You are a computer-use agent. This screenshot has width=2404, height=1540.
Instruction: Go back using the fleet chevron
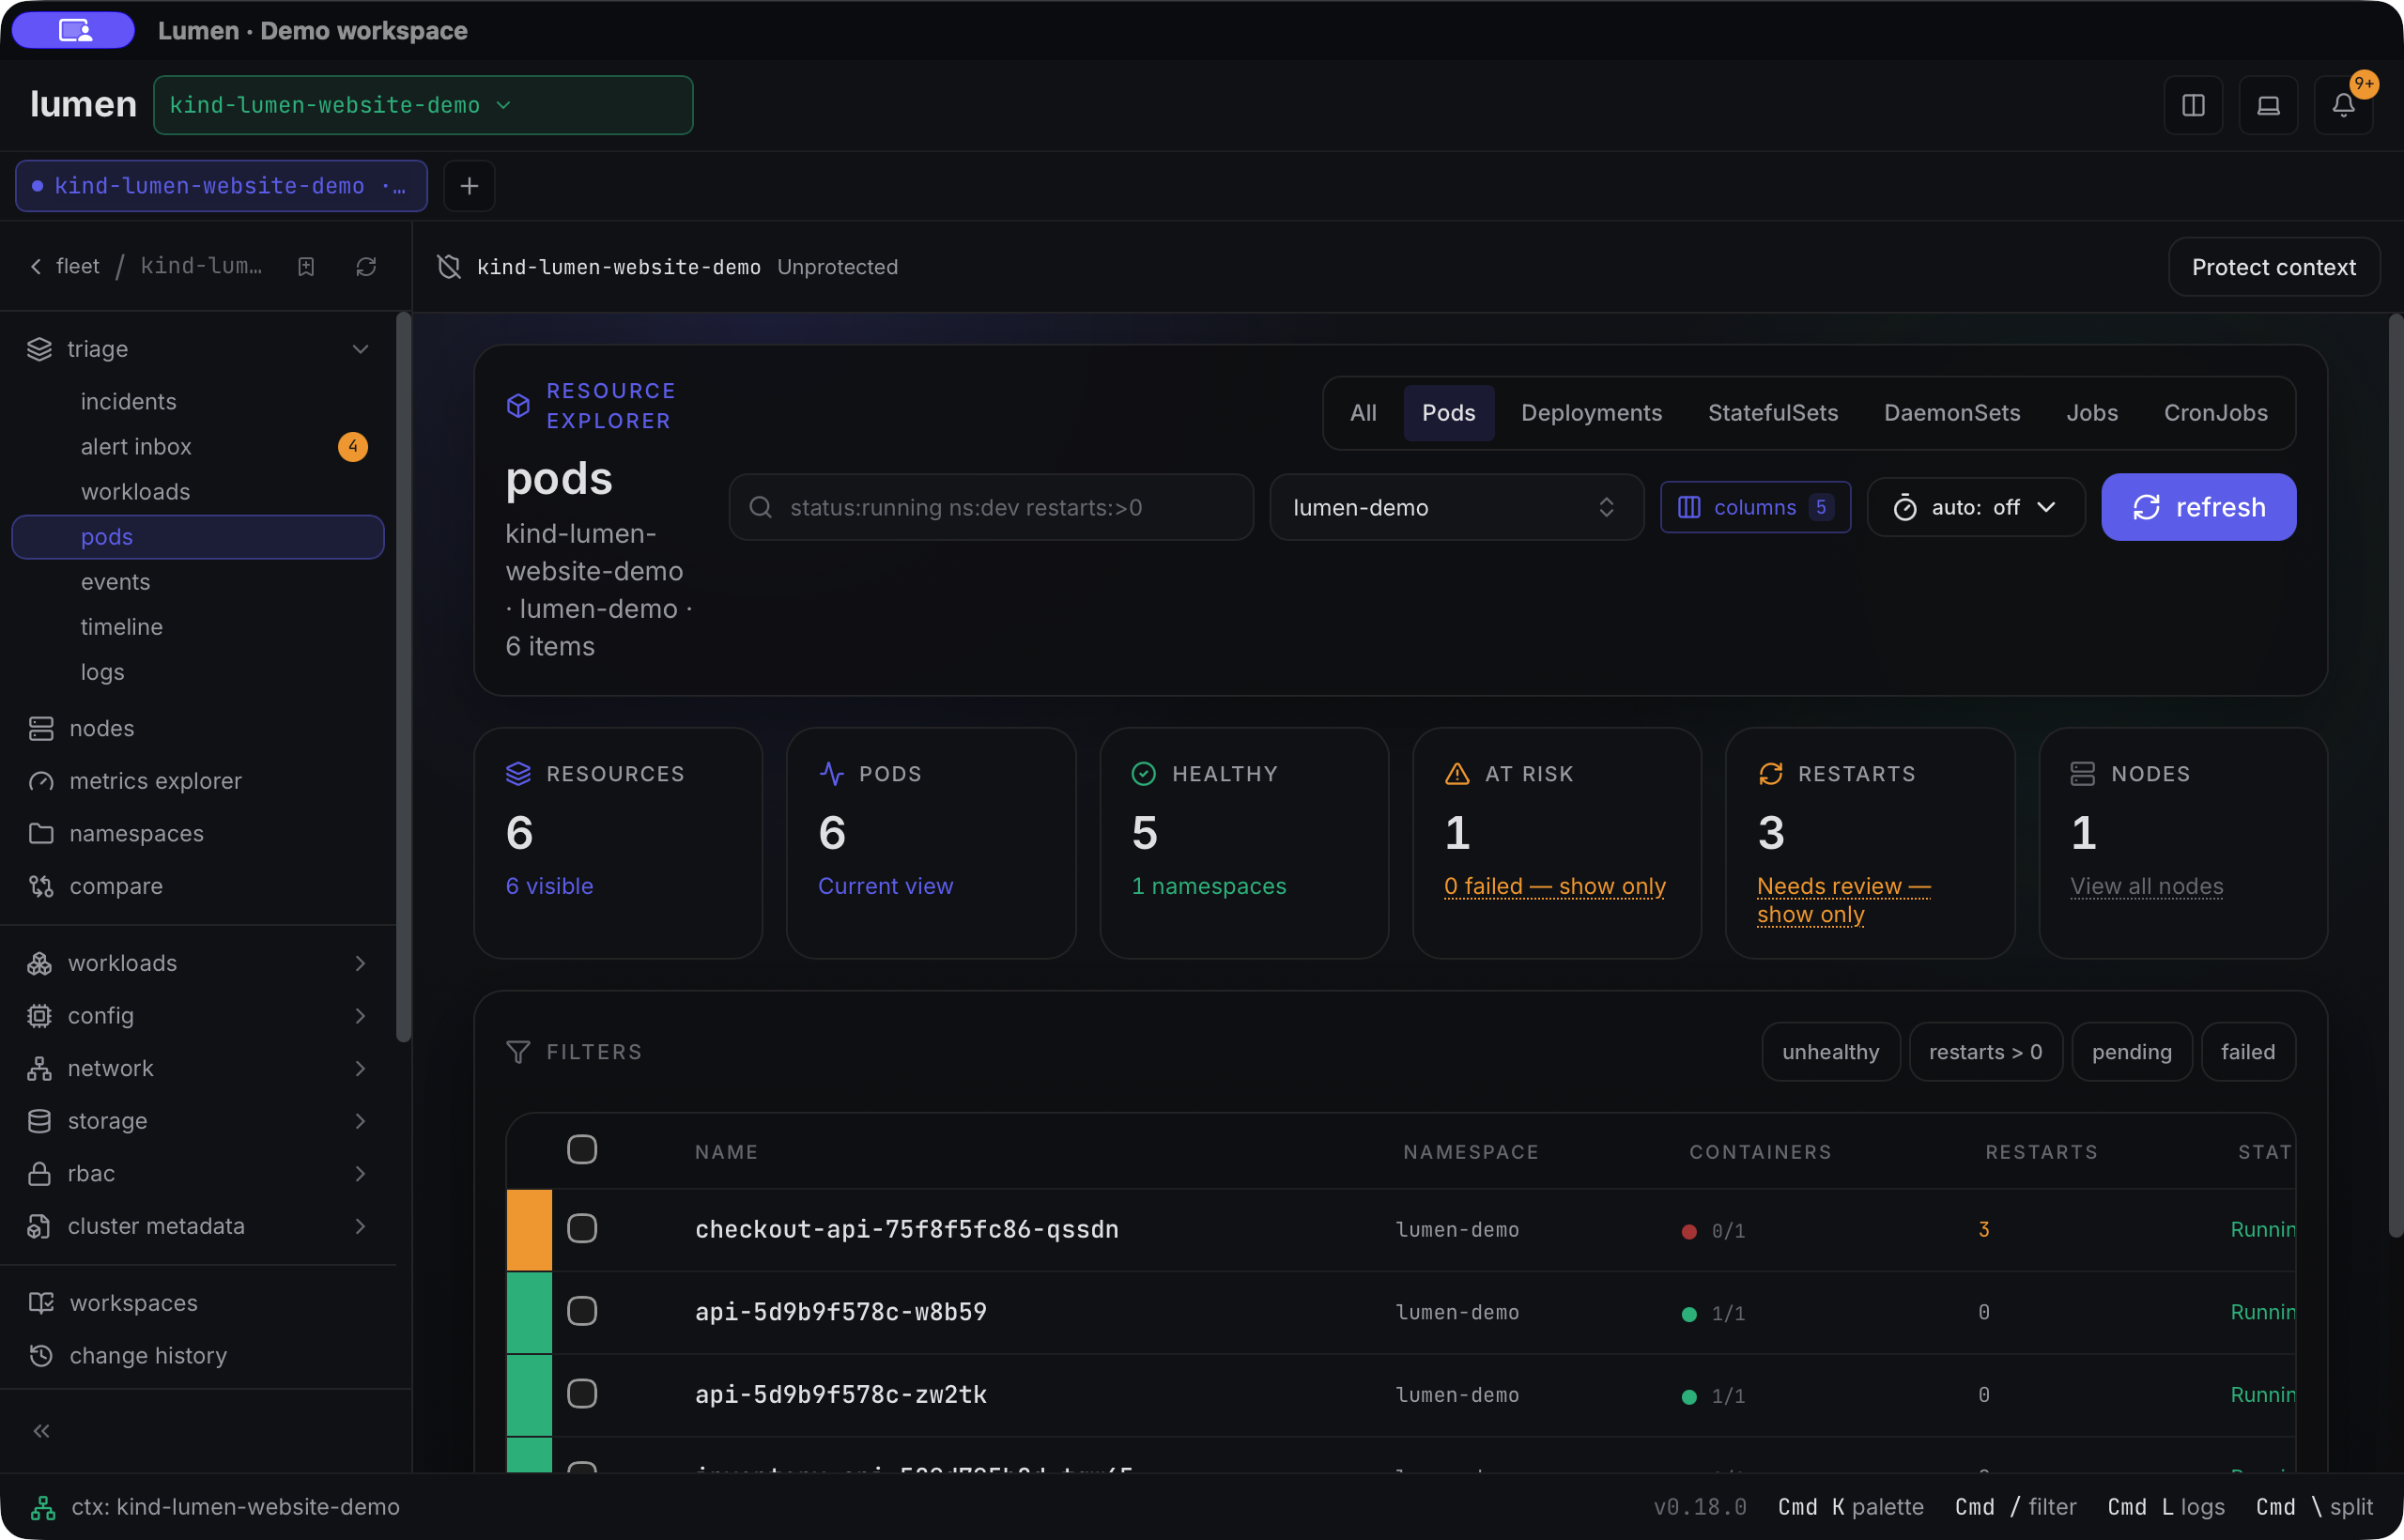click(x=36, y=267)
